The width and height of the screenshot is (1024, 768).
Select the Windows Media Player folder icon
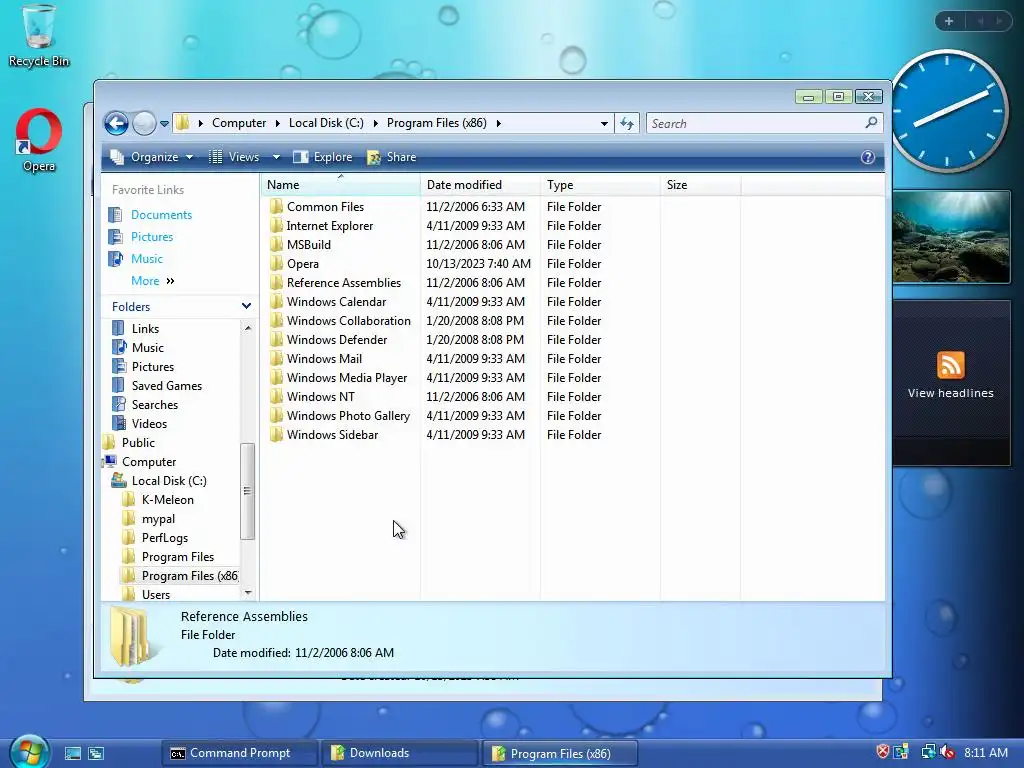(x=276, y=377)
